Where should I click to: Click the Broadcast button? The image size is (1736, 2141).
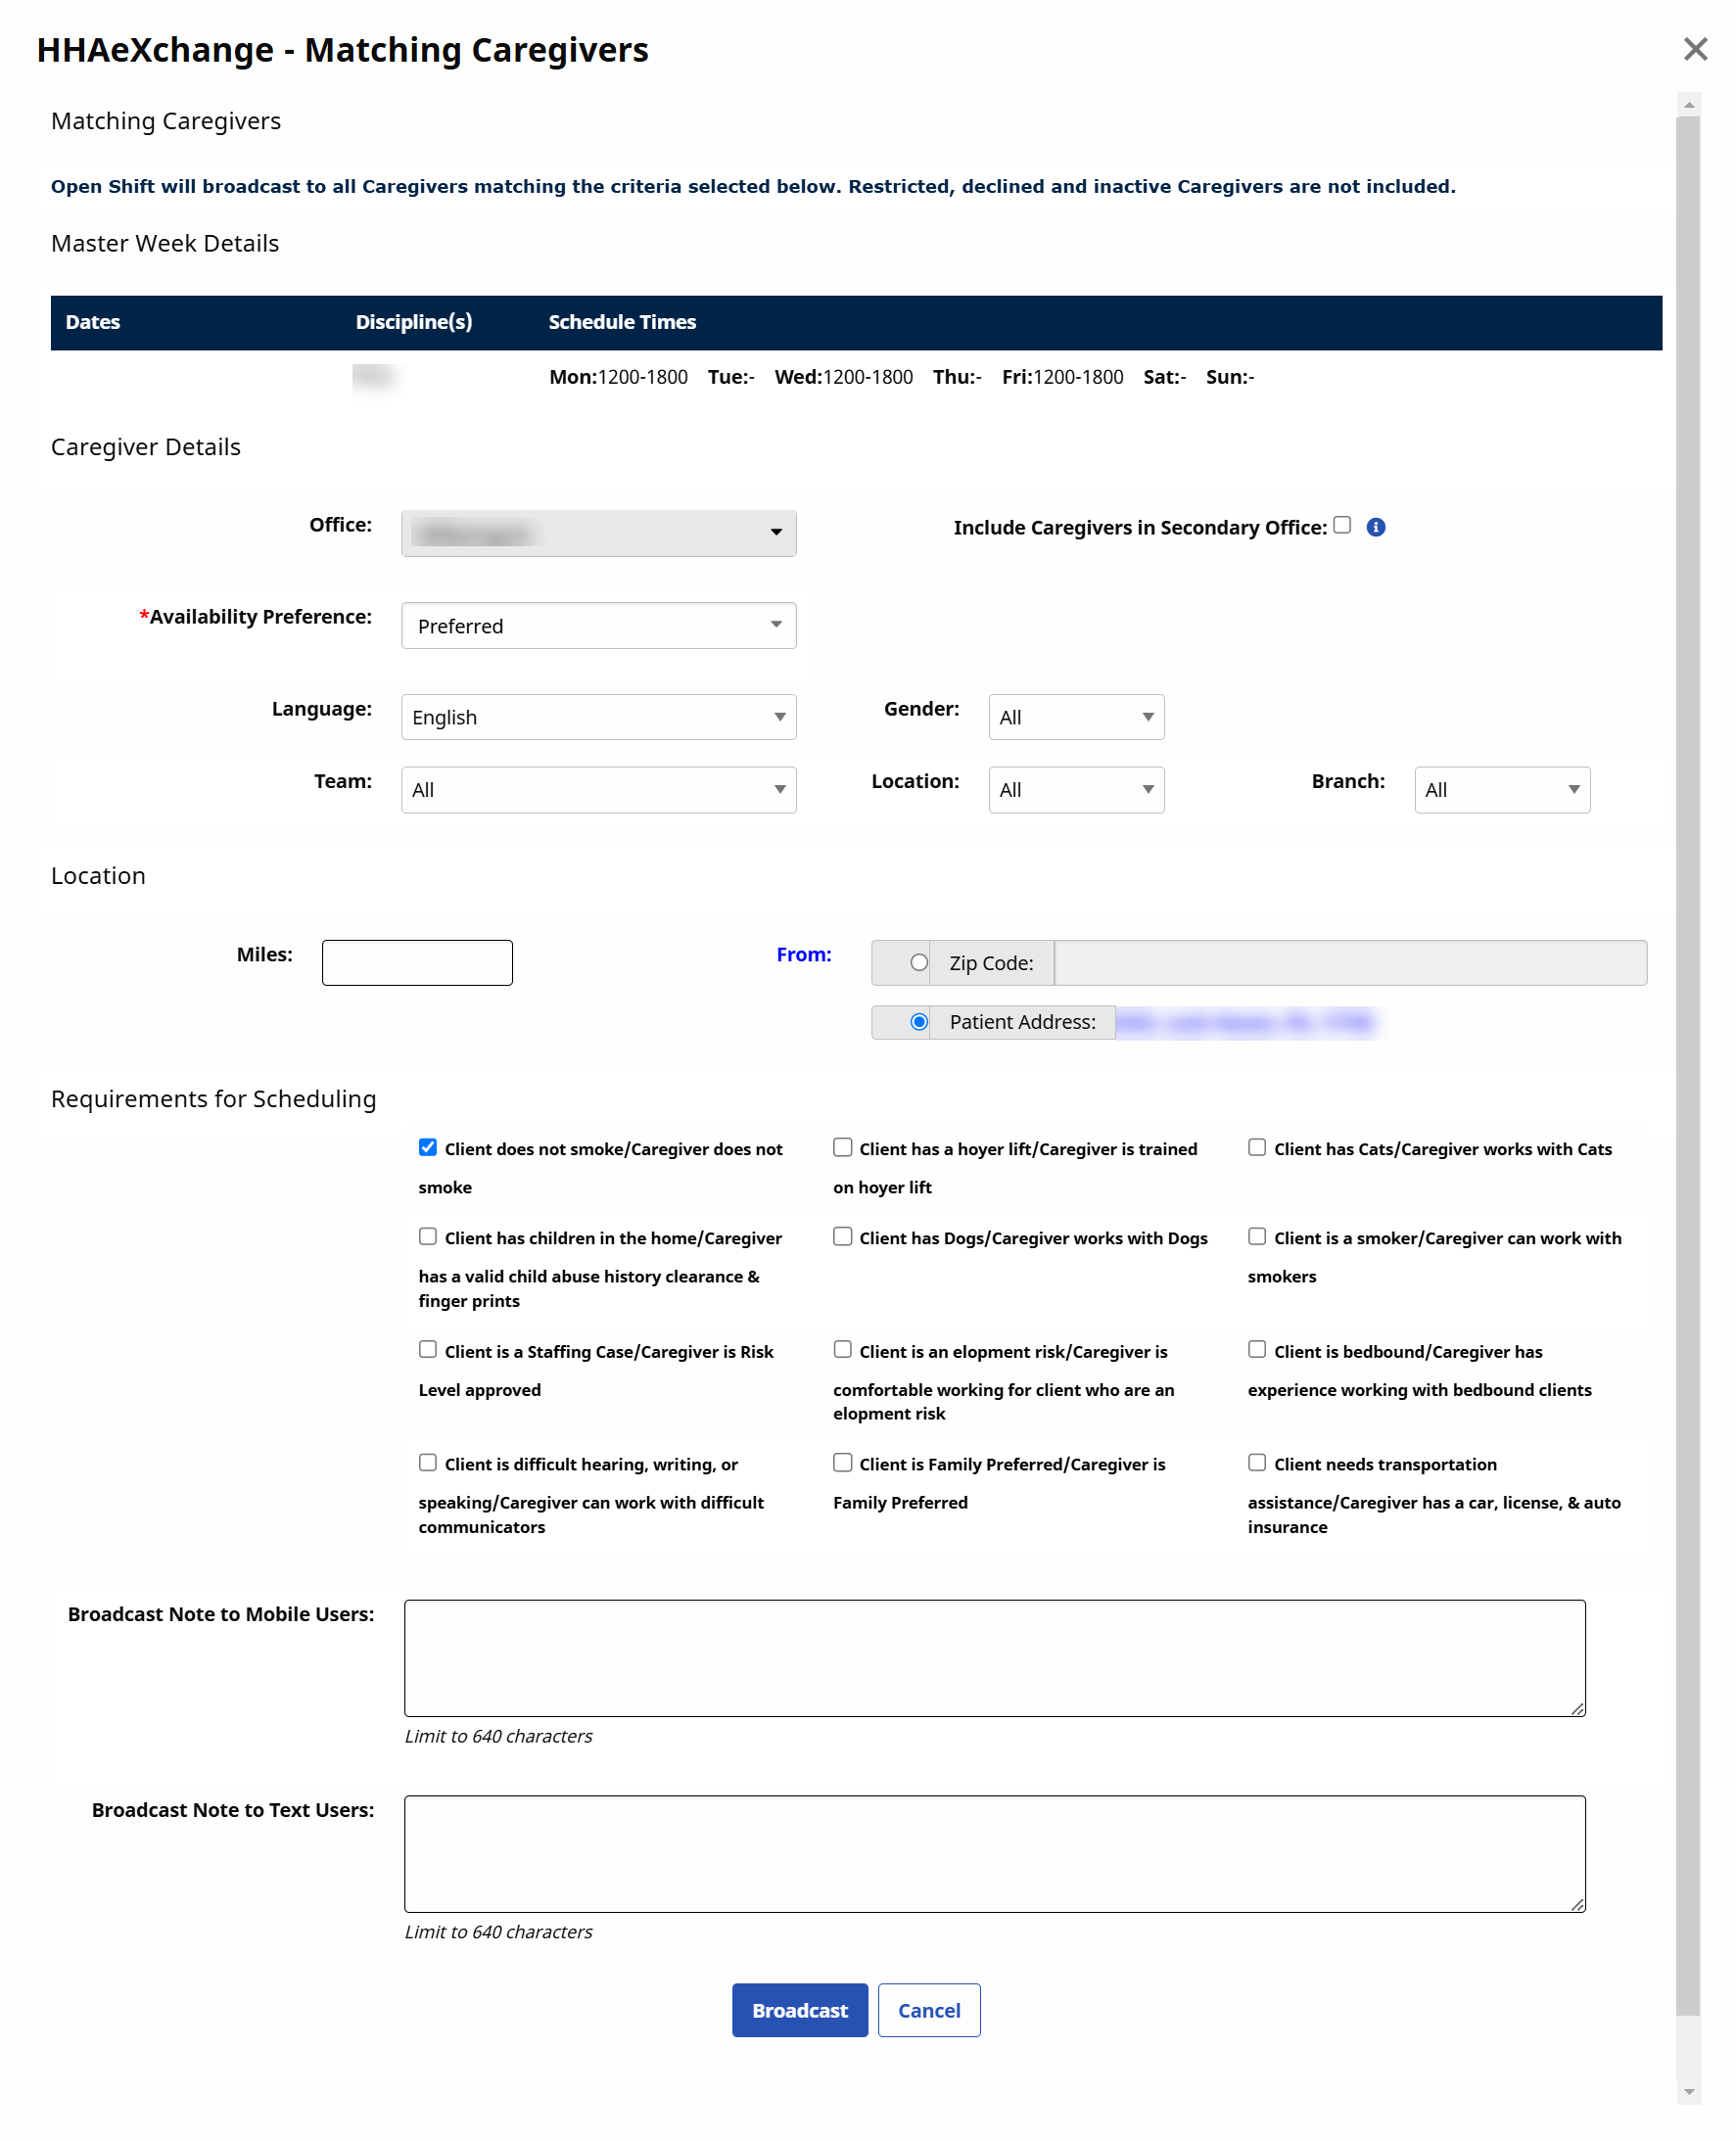(799, 2009)
